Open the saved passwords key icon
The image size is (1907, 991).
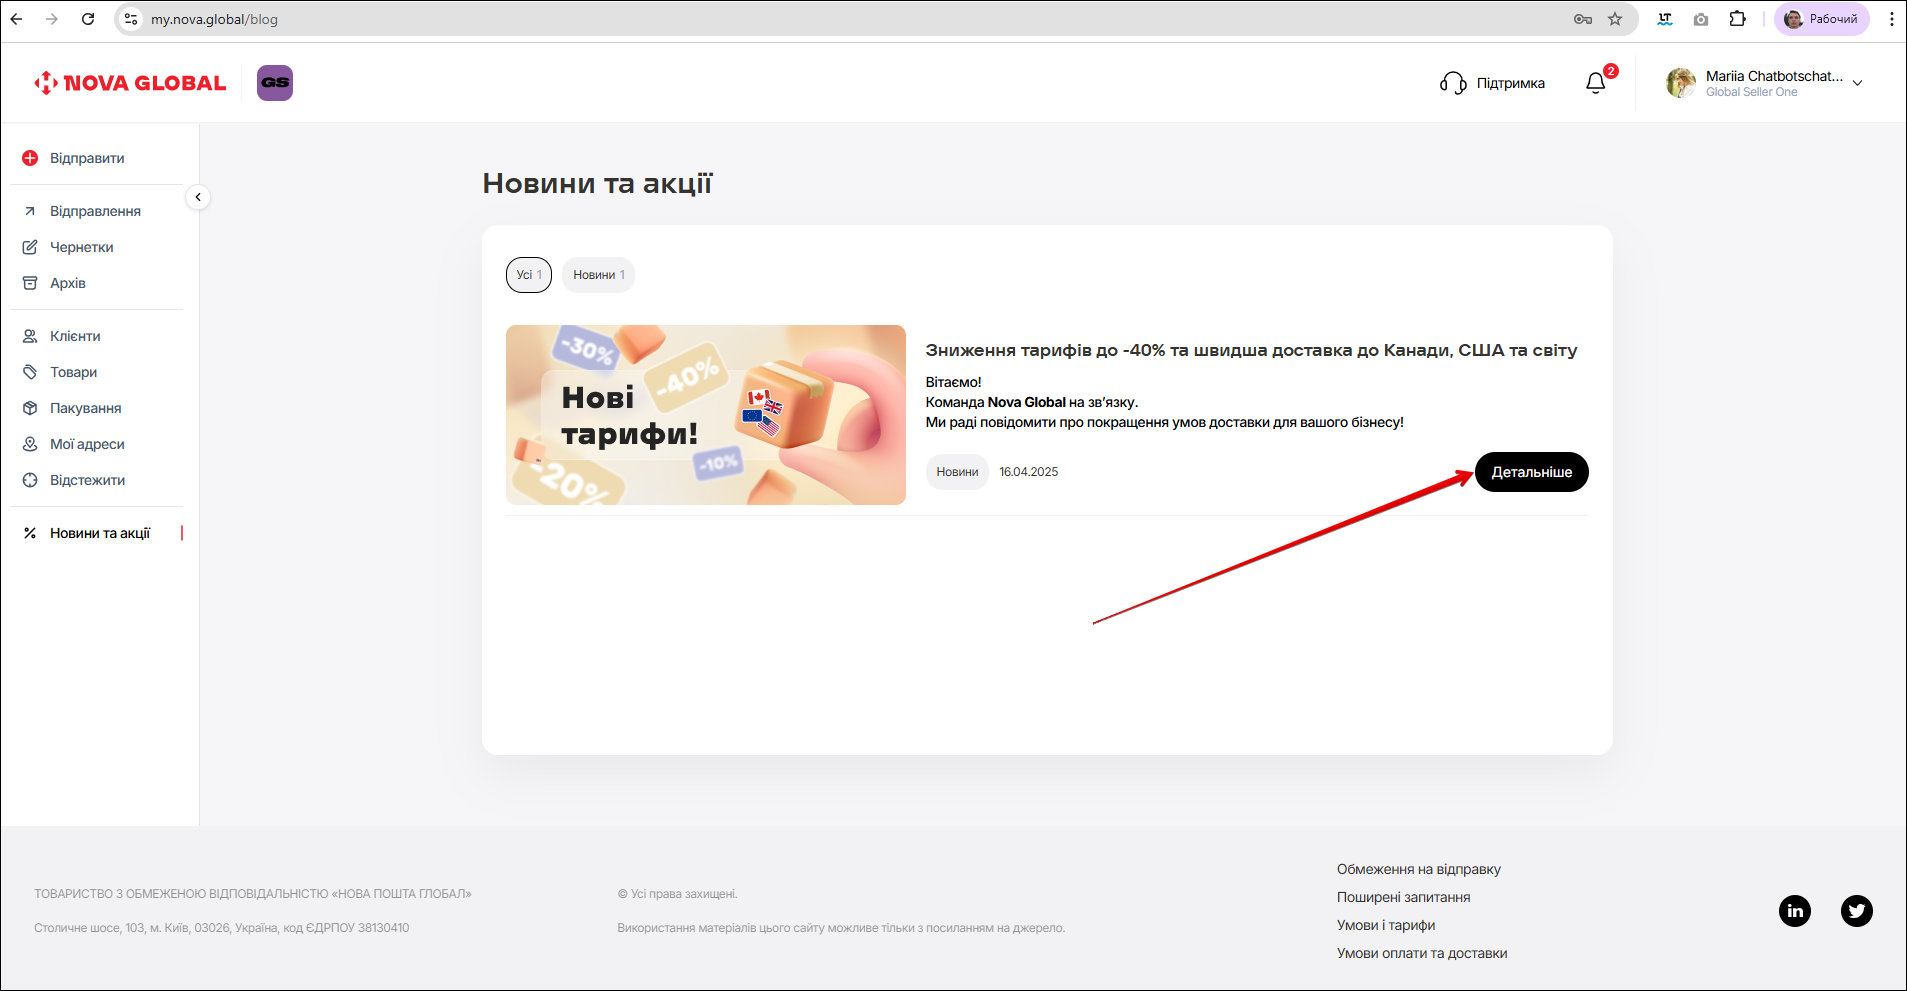1583,19
